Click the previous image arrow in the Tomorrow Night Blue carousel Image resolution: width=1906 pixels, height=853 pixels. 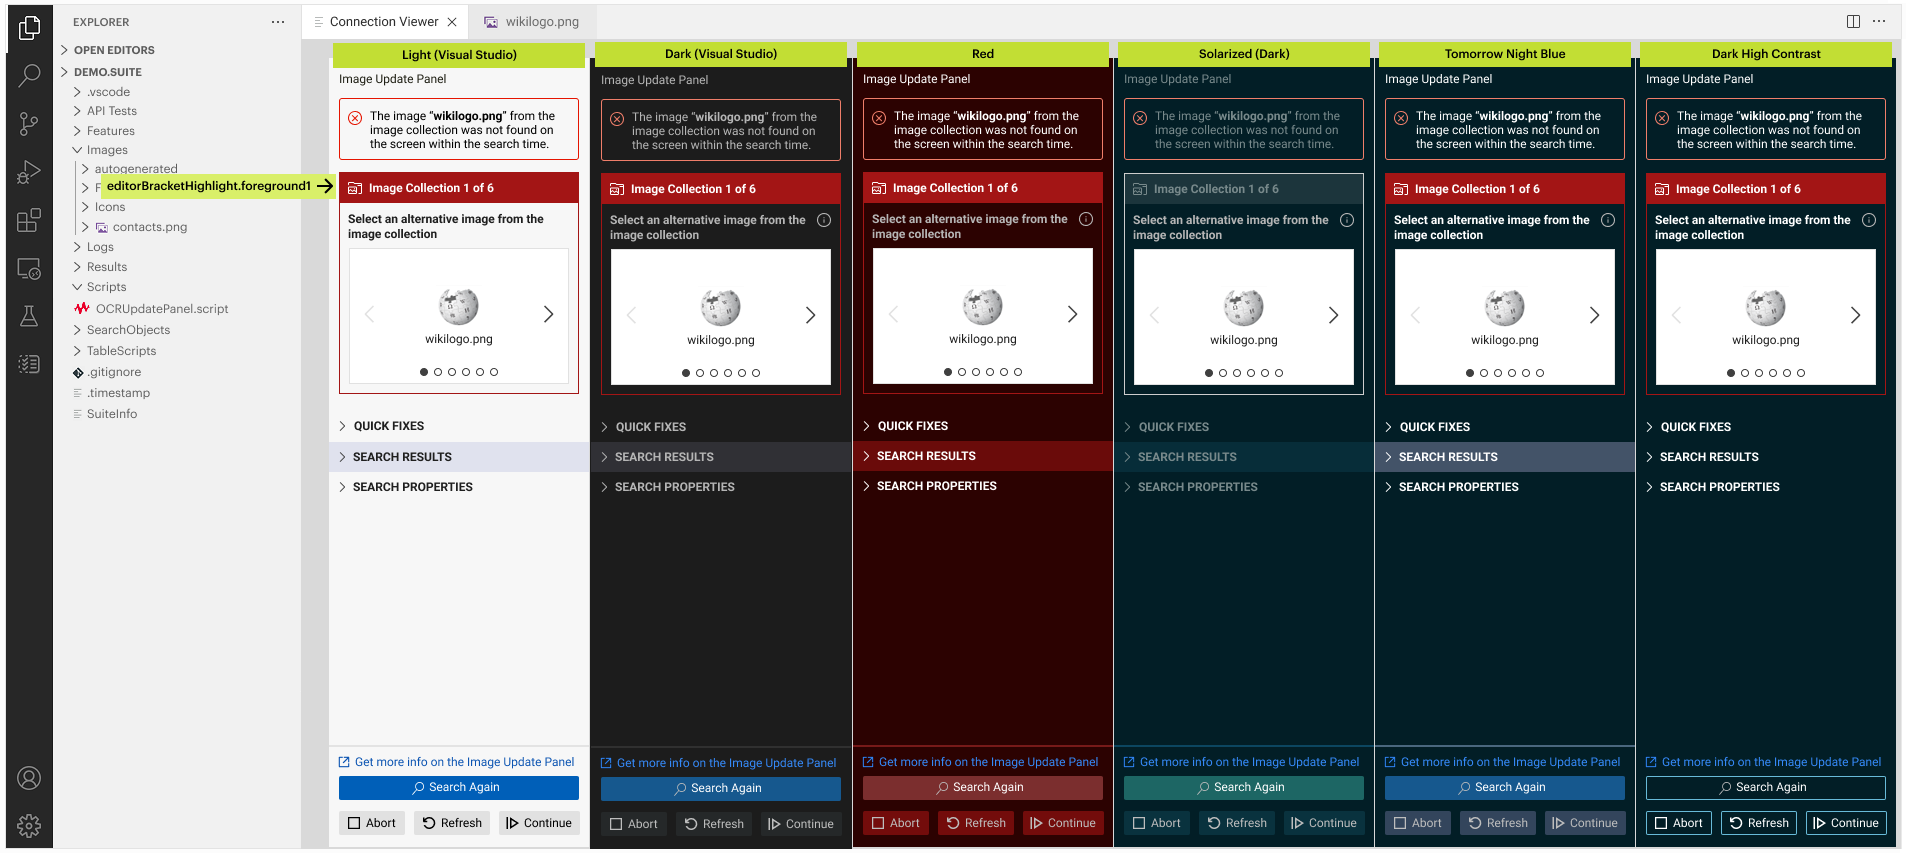point(1415,315)
